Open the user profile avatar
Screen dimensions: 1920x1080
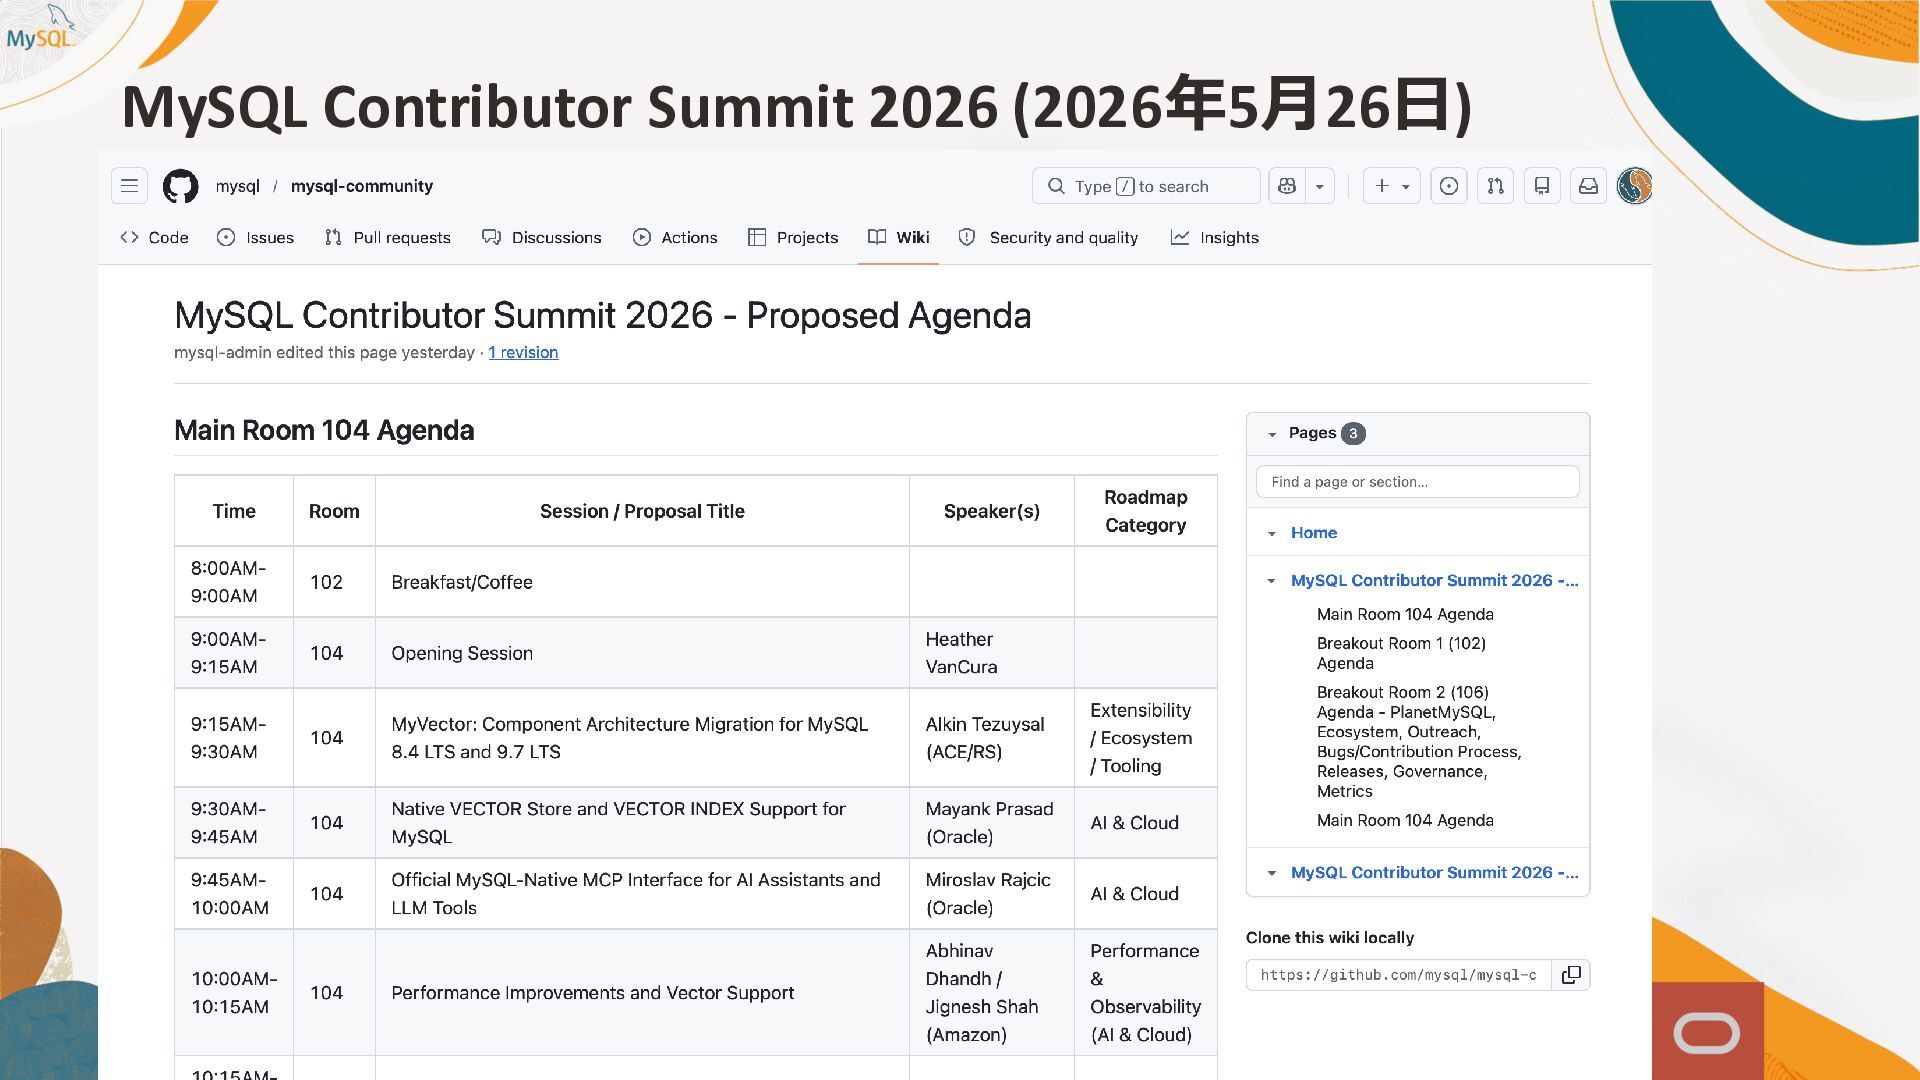click(1635, 186)
